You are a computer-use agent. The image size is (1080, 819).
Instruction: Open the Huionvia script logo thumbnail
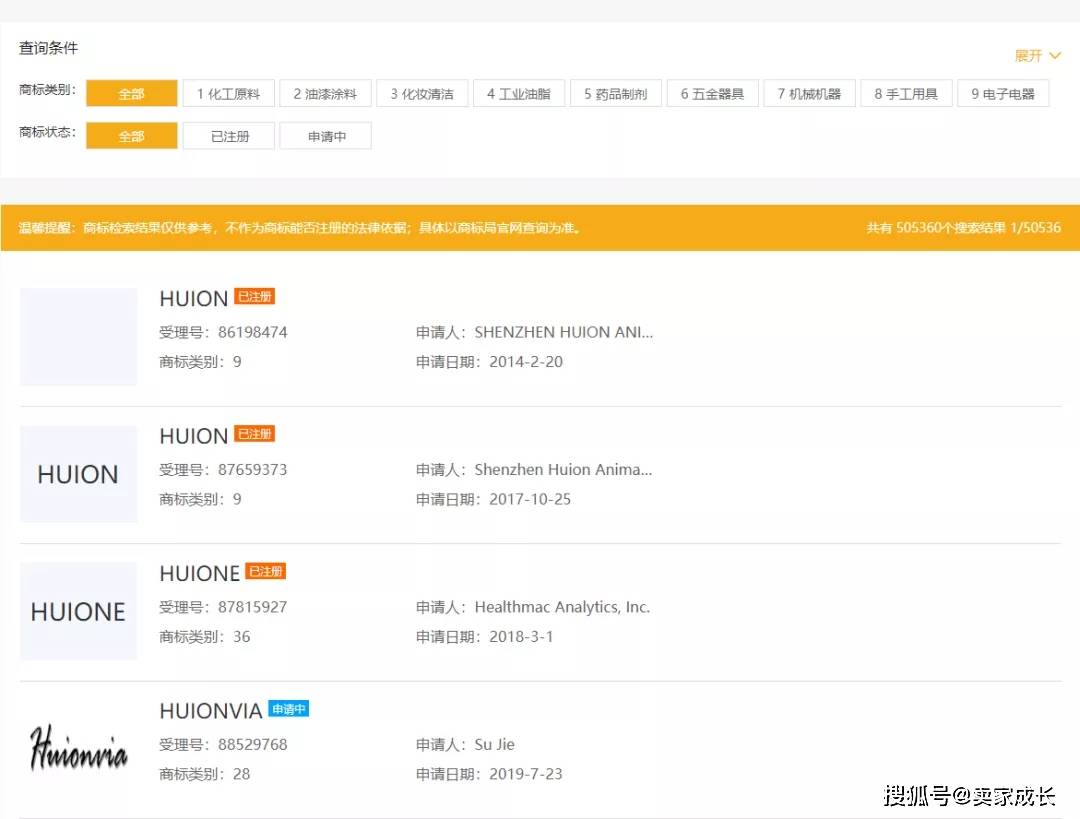[78, 749]
